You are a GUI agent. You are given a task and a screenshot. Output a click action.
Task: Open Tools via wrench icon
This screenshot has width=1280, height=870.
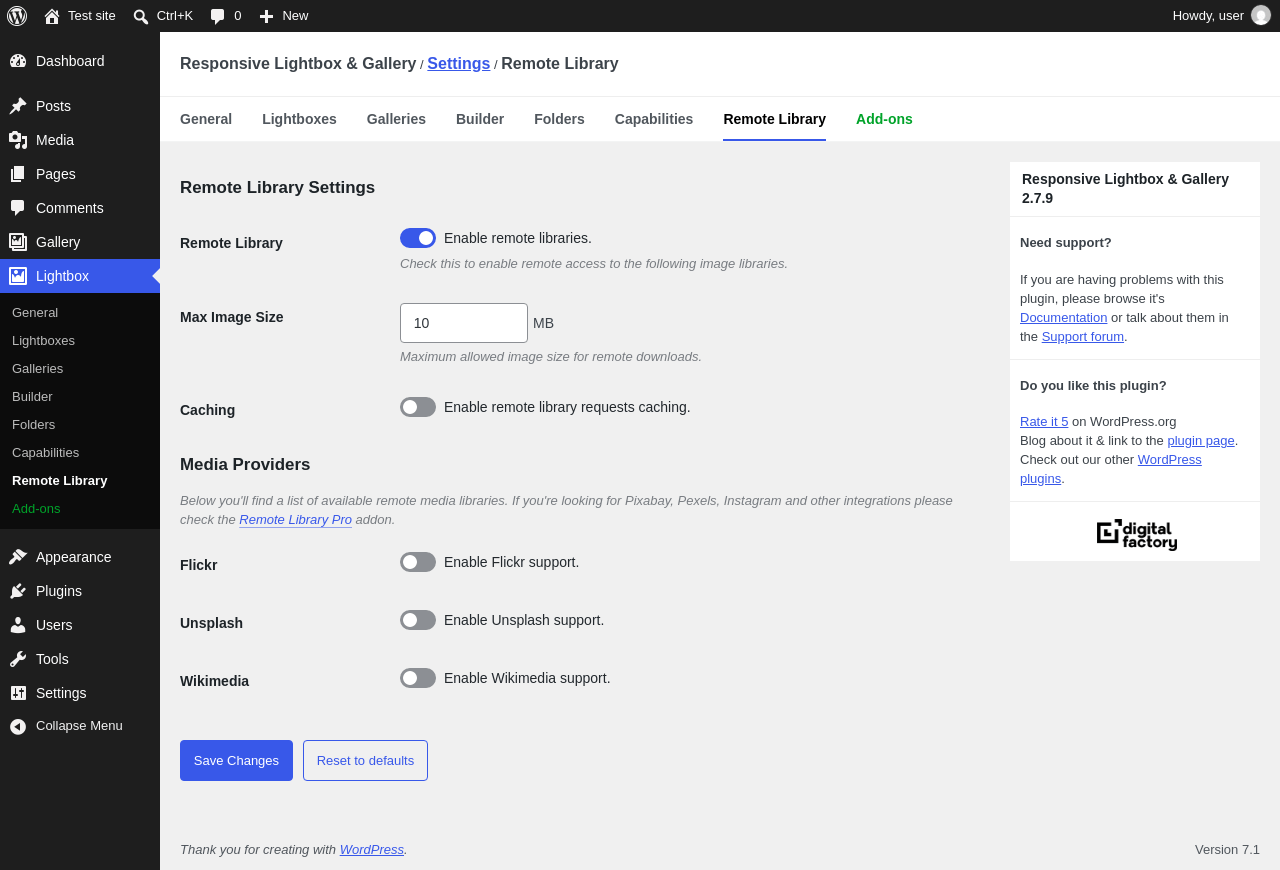pyautogui.click(x=18, y=659)
